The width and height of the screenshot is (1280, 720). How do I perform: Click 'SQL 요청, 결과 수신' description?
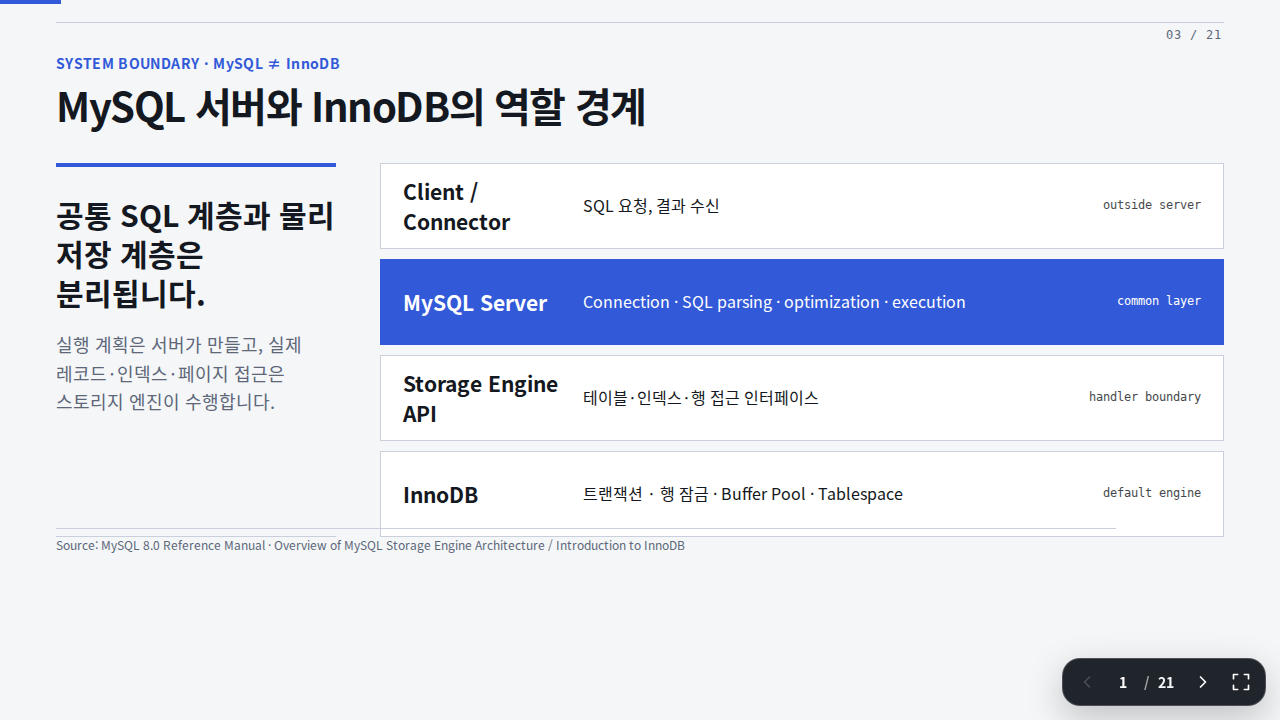(x=651, y=206)
